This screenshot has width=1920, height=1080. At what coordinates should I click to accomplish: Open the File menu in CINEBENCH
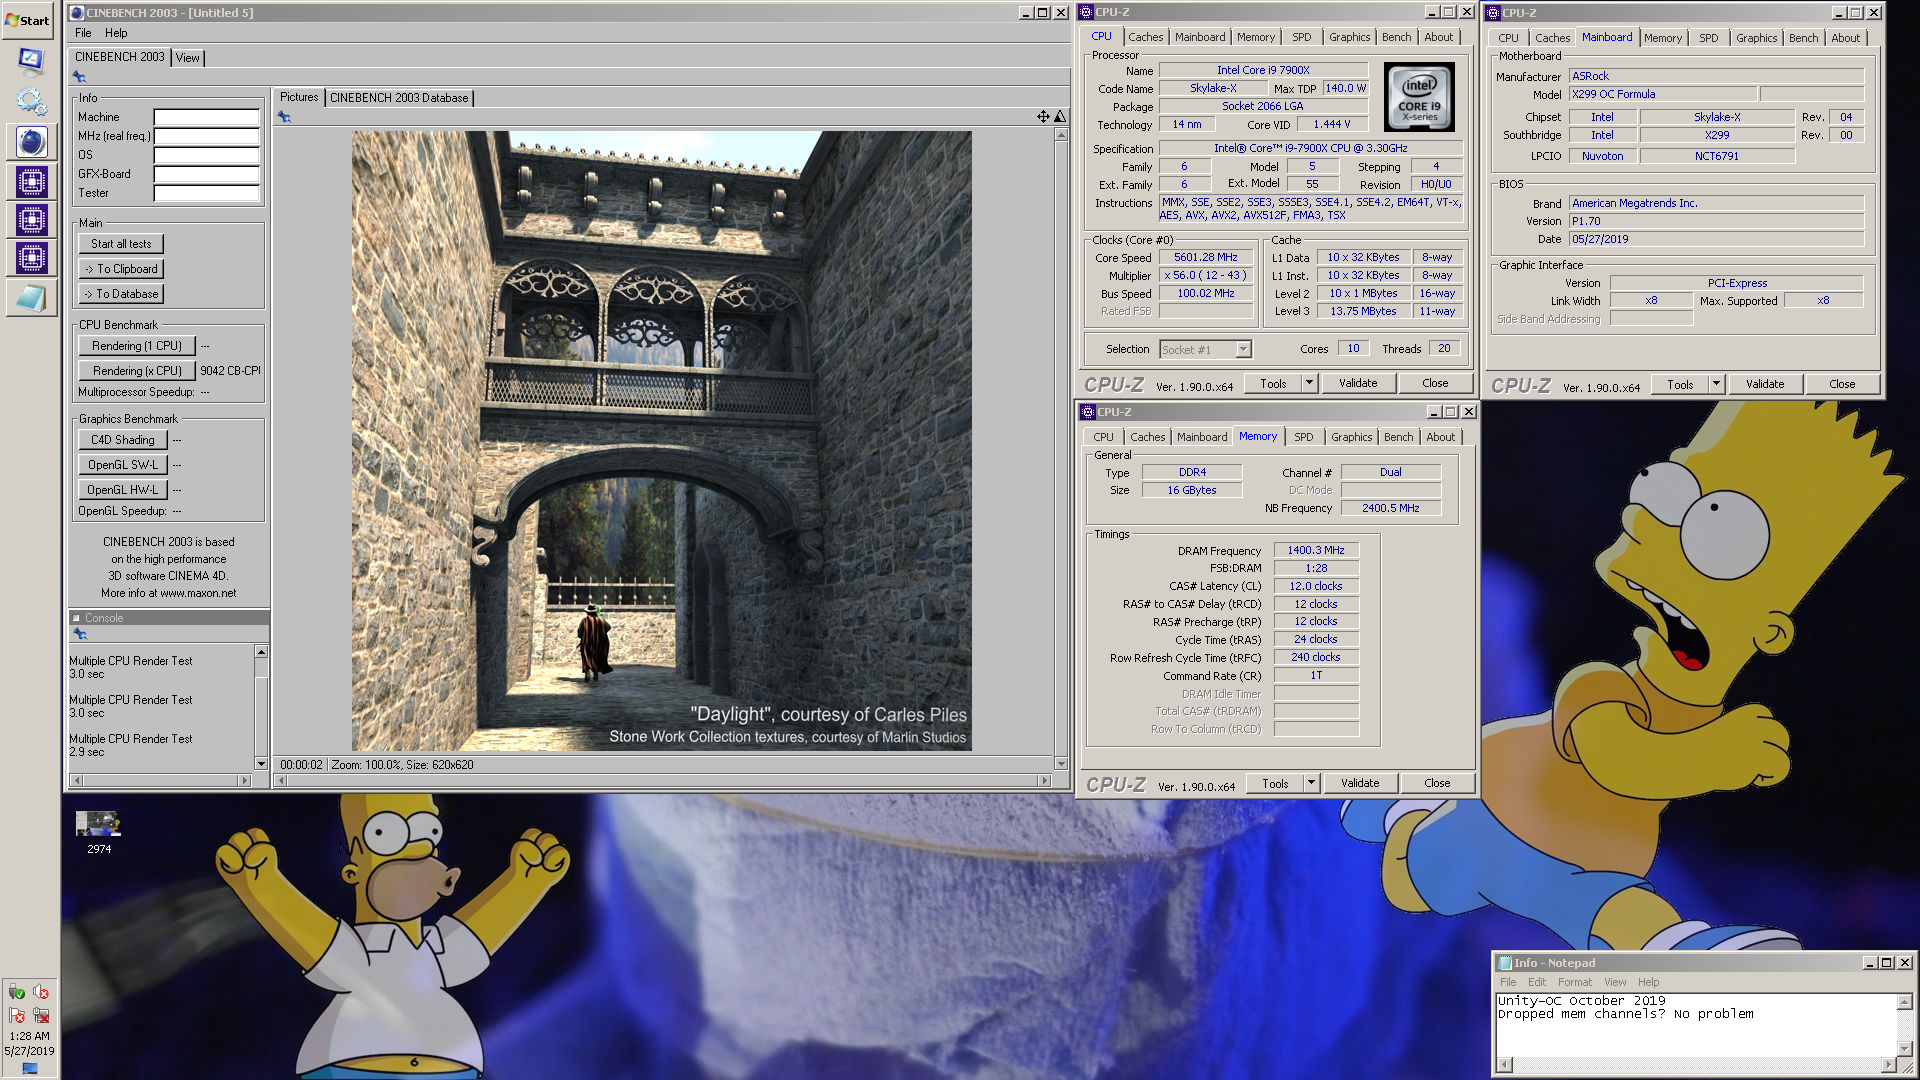[x=83, y=33]
